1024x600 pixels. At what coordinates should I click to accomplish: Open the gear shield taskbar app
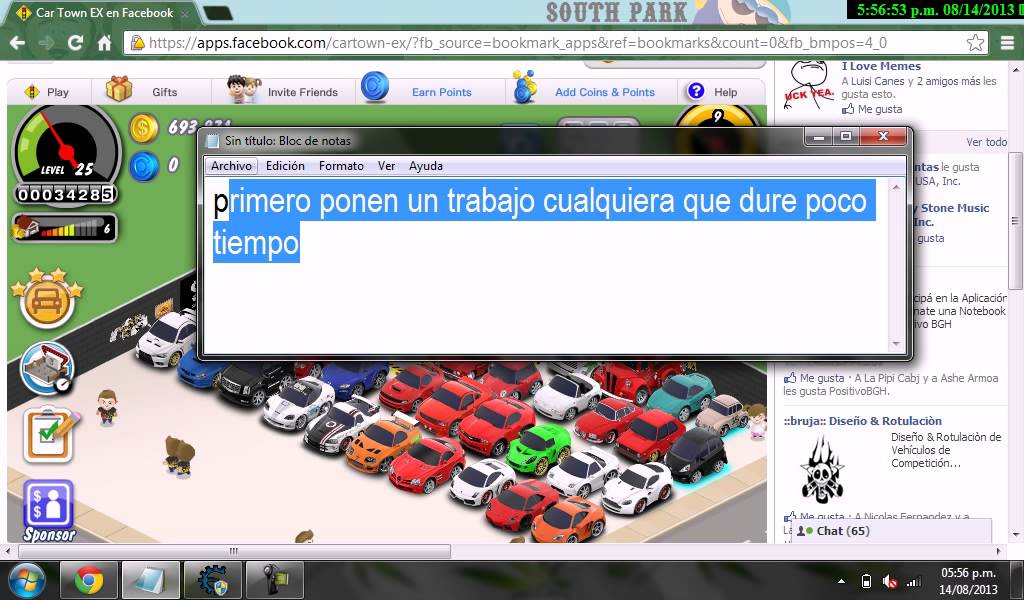click(x=213, y=580)
